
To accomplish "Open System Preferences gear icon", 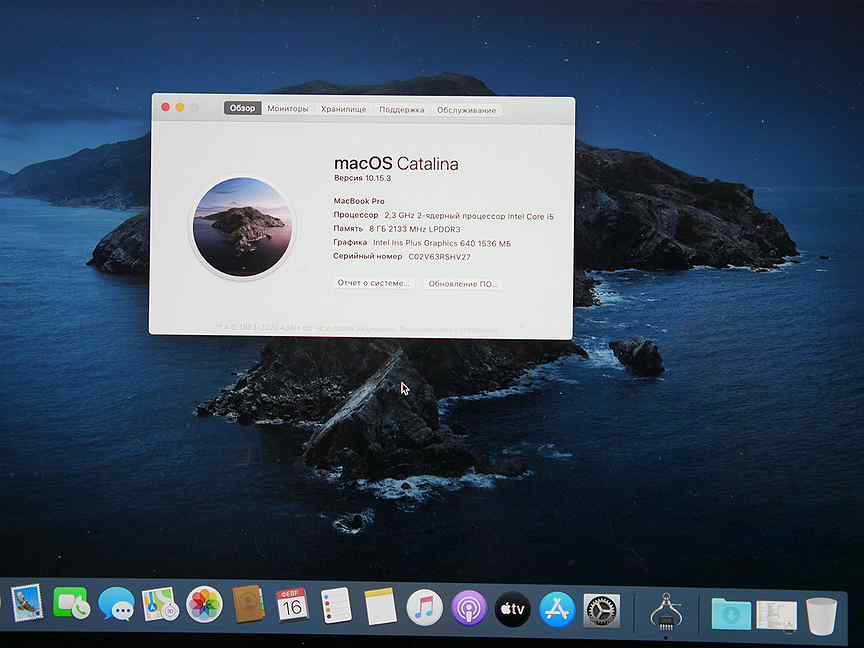I will pyautogui.click(x=601, y=611).
